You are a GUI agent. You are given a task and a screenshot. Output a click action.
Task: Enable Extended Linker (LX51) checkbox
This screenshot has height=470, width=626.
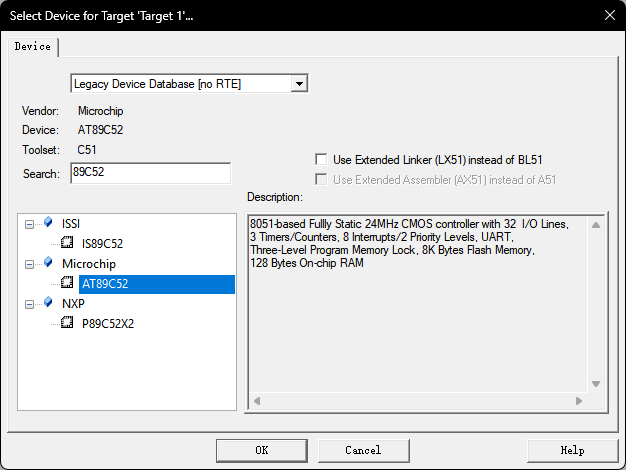pyautogui.click(x=321, y=159)
